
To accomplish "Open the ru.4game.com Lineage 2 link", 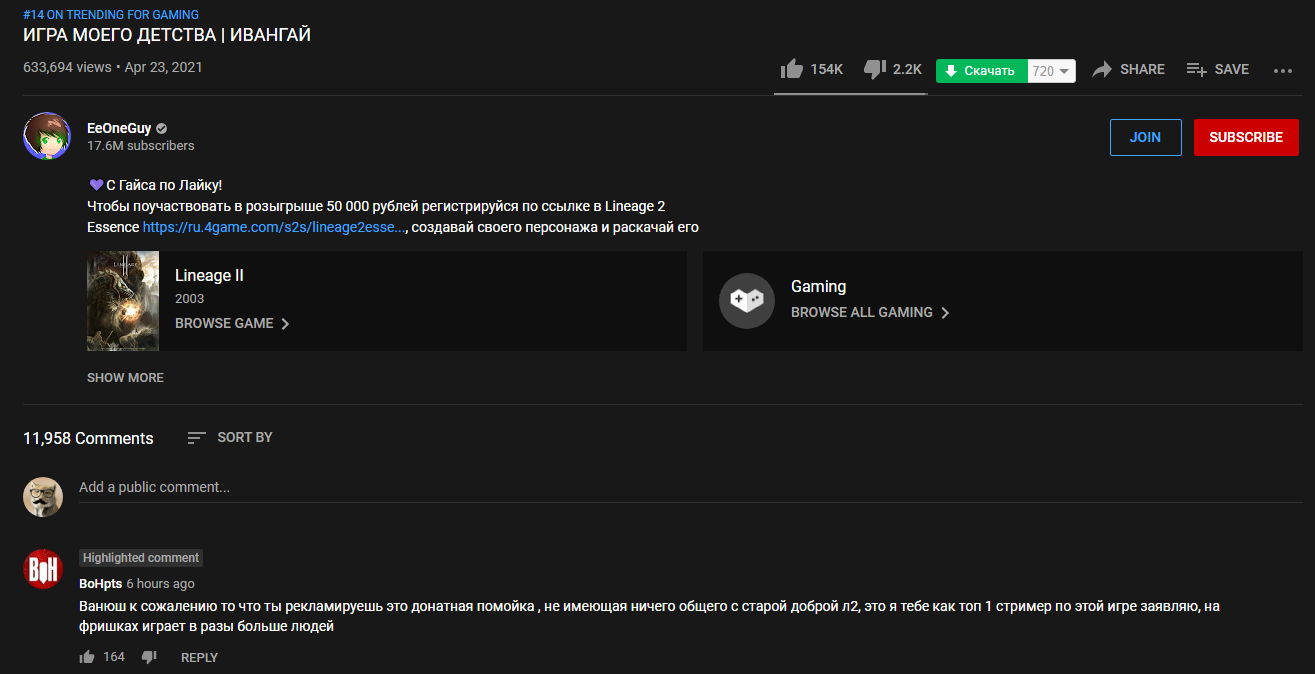I will tap(274, 227).
